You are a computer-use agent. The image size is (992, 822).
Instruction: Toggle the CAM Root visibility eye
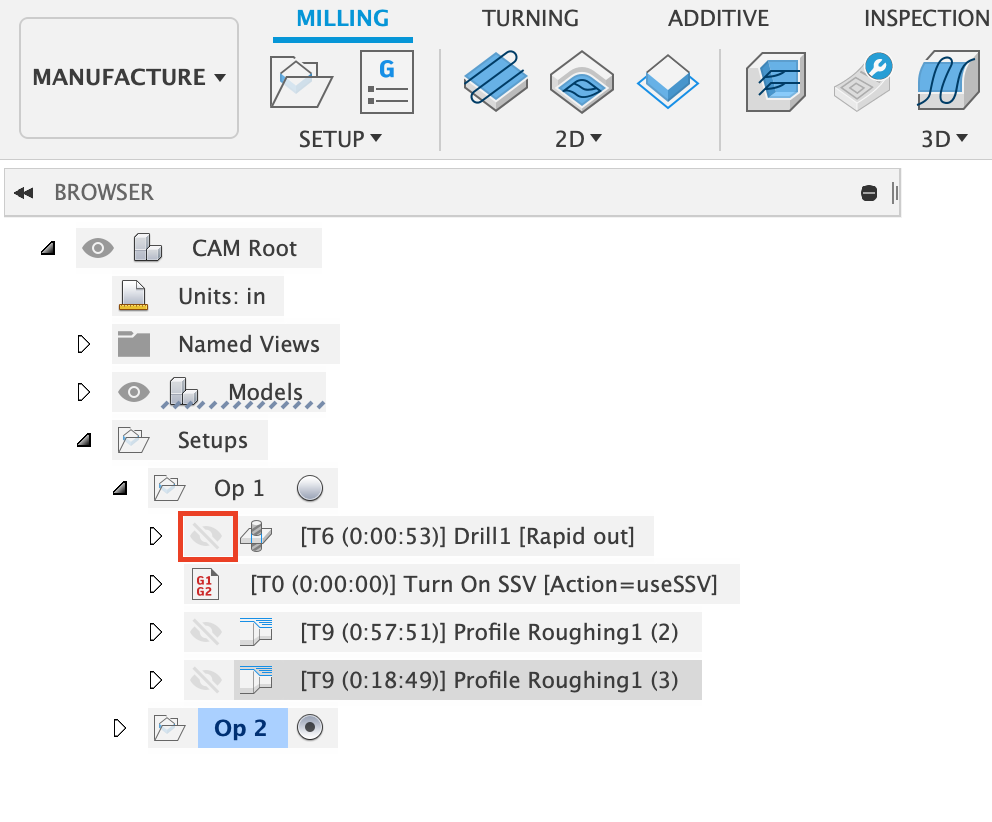coord(97,247)
